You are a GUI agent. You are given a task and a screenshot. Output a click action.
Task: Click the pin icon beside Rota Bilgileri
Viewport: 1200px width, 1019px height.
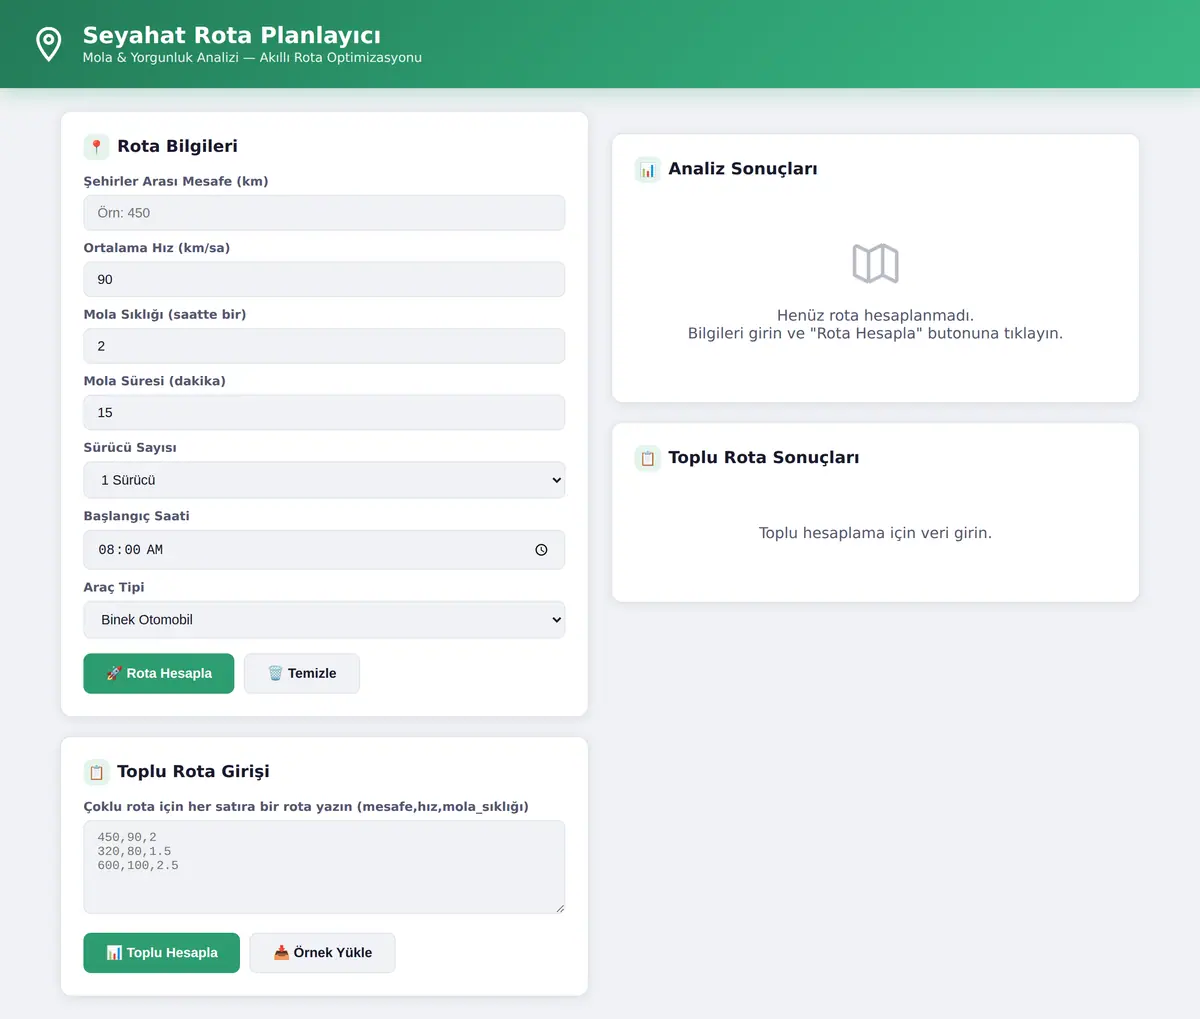click(96, 147)
